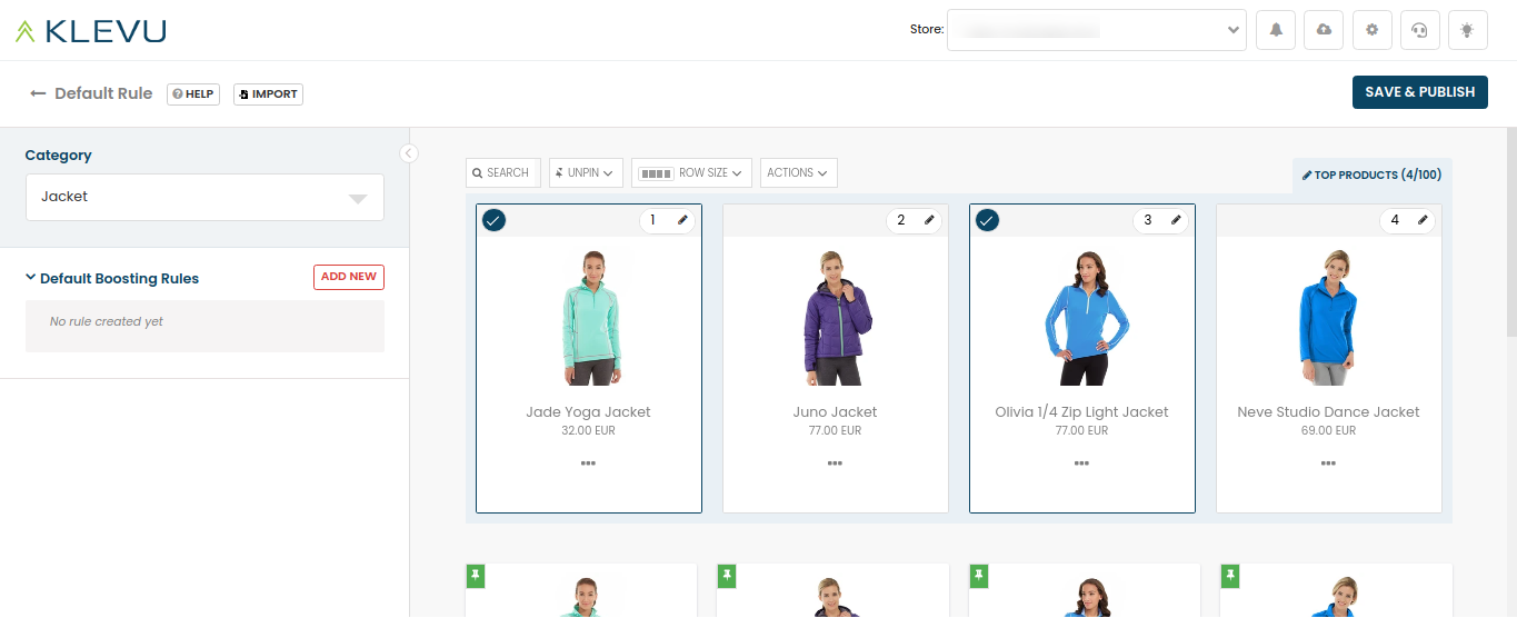
Task: Click Add New boosting rule button
Action: [x=349, y=277]
